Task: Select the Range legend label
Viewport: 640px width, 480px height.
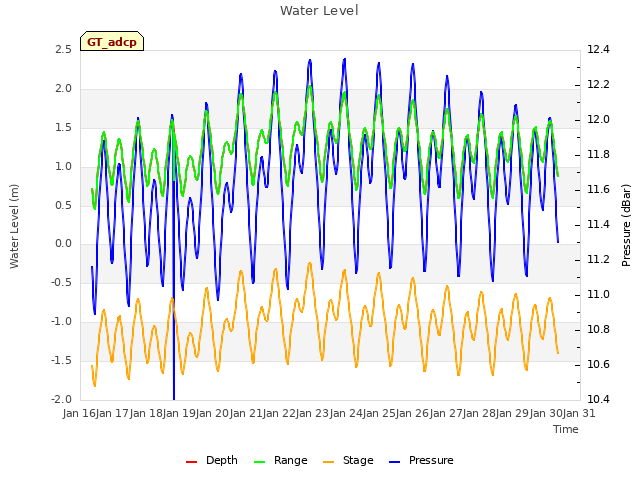Action: (x=291, y=460)
